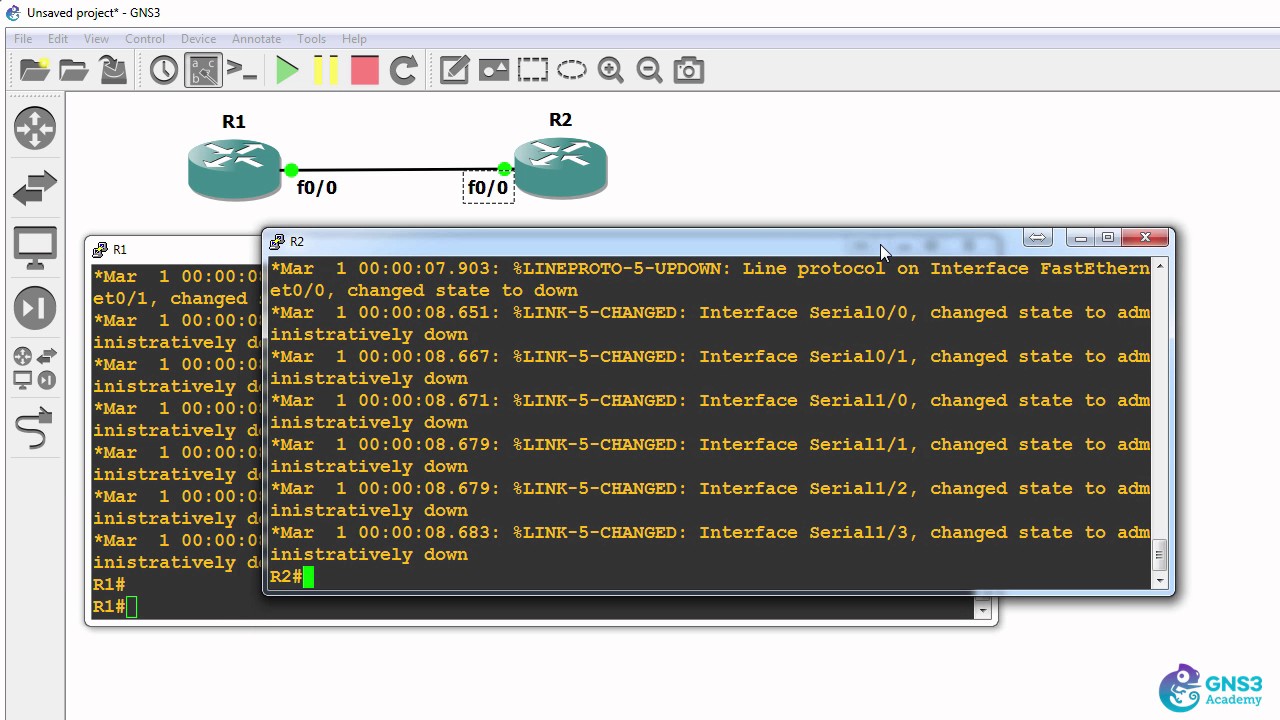This screenshot has width=1280, height=720.
Task: Click the R2 router name label
Action: pyautogui.click(x=560, y=120)
